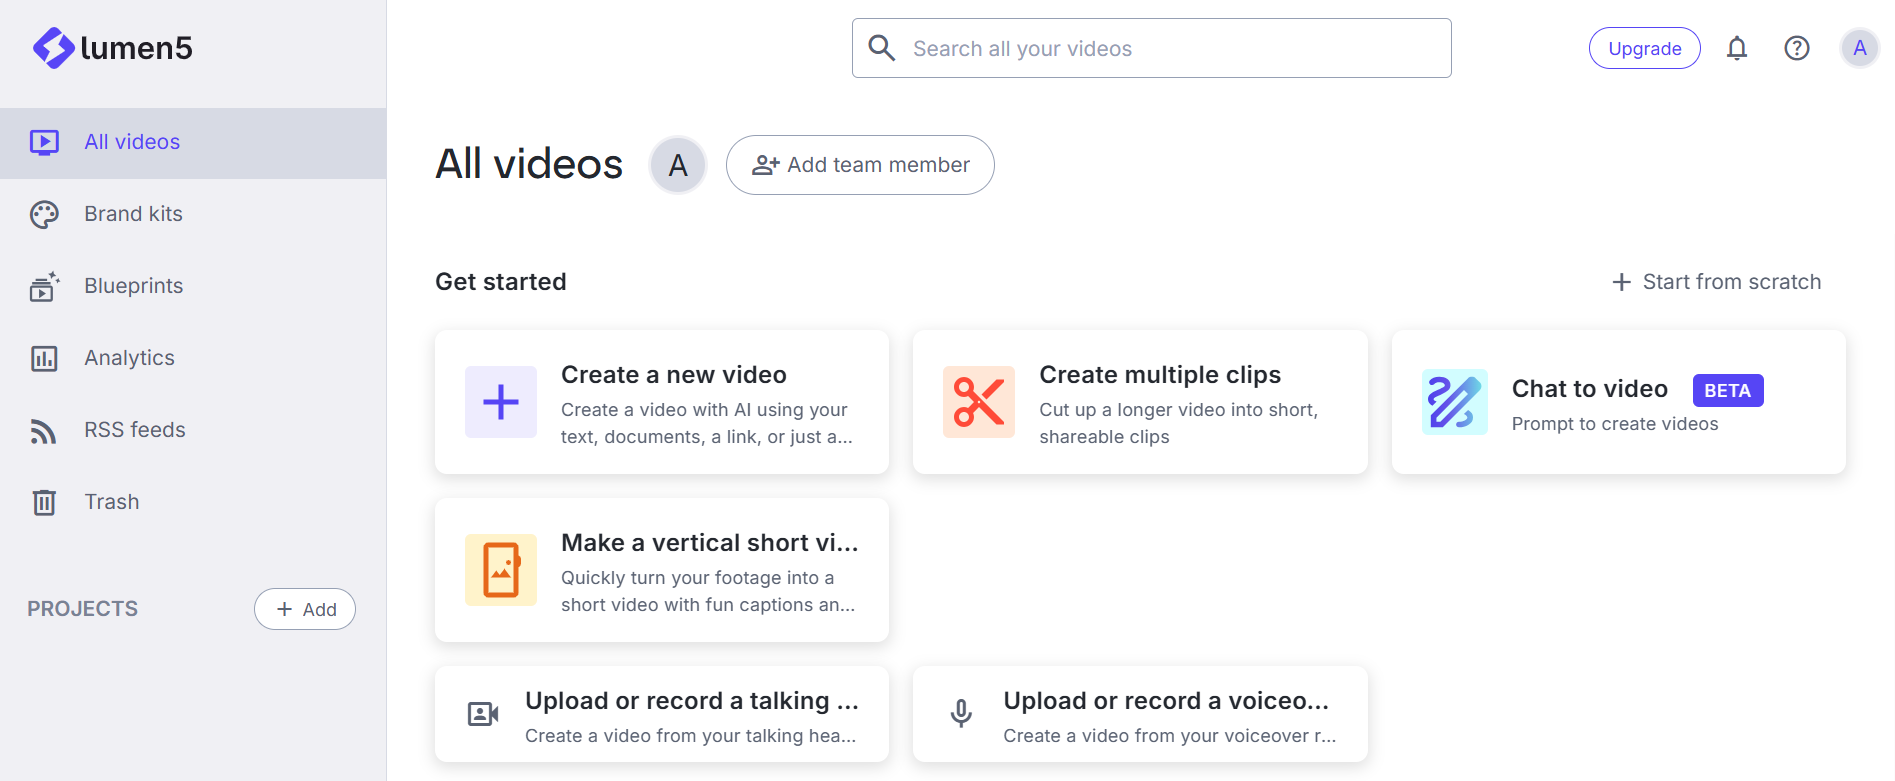The width and height of the screenshot is (1895, 781).
Task: Click the Chat to video pencil icon
Action: 1455,402
